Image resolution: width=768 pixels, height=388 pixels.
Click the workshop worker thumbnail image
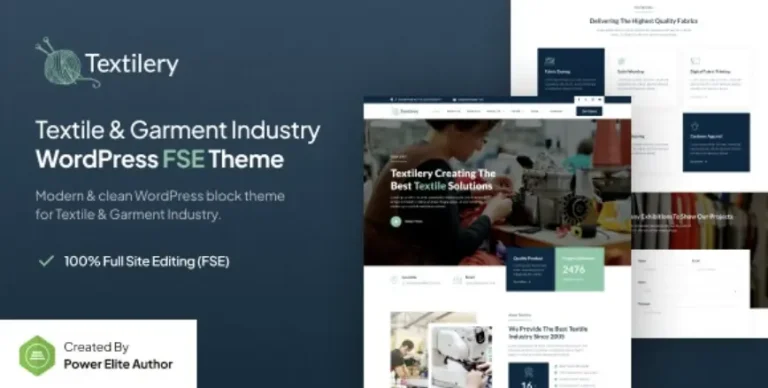(409, 350)
